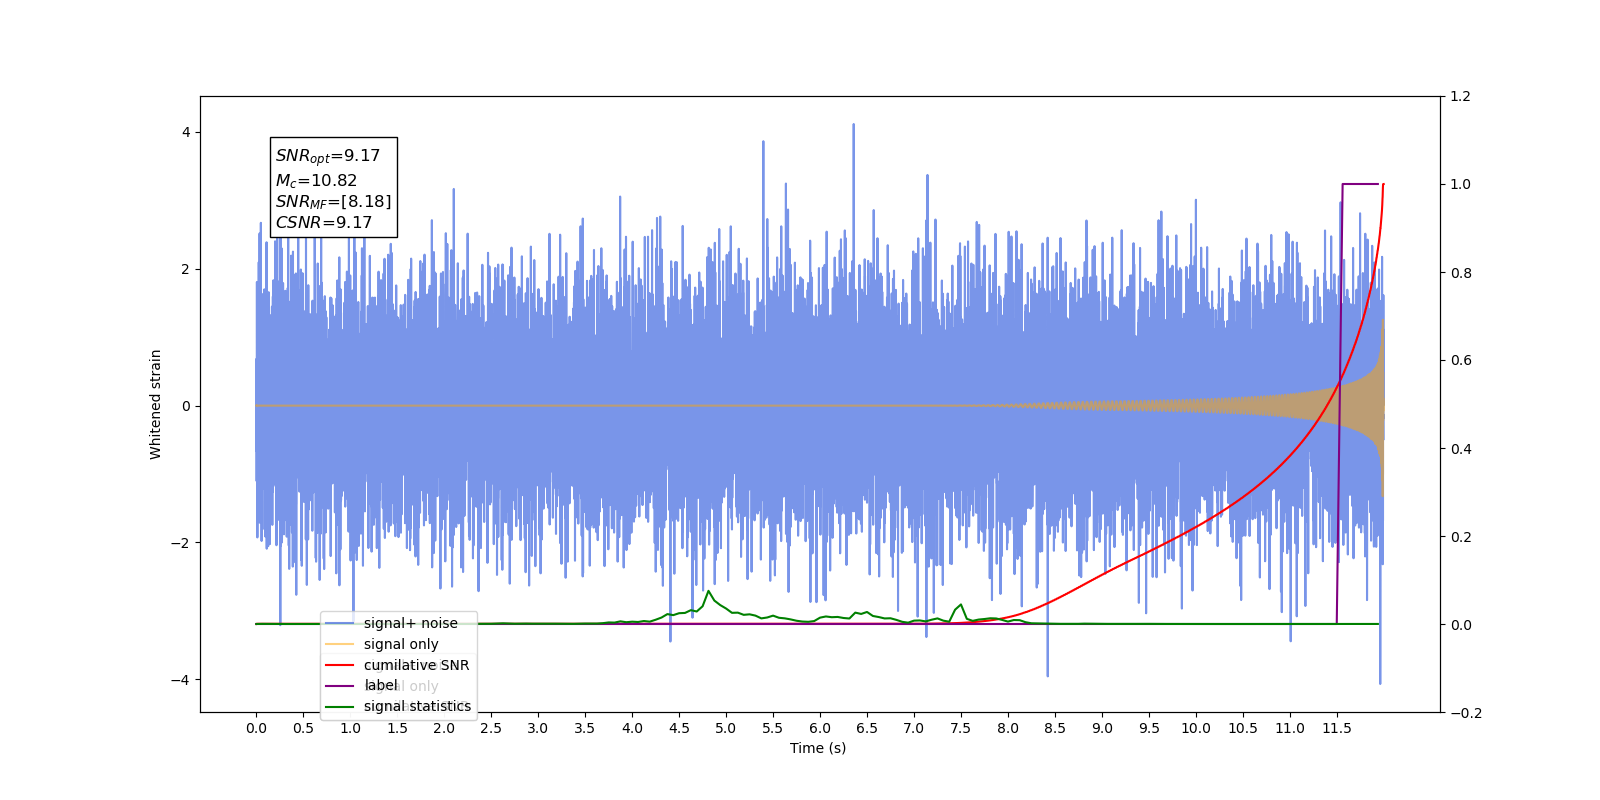Click the 1.2 tick on the right axis

click(x=1461, y=97)
